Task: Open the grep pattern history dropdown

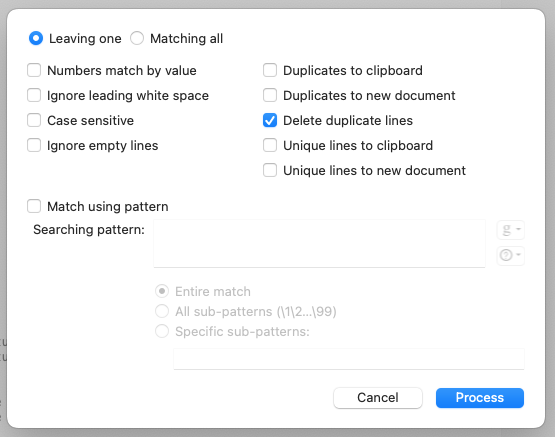Action: (510, 230)
